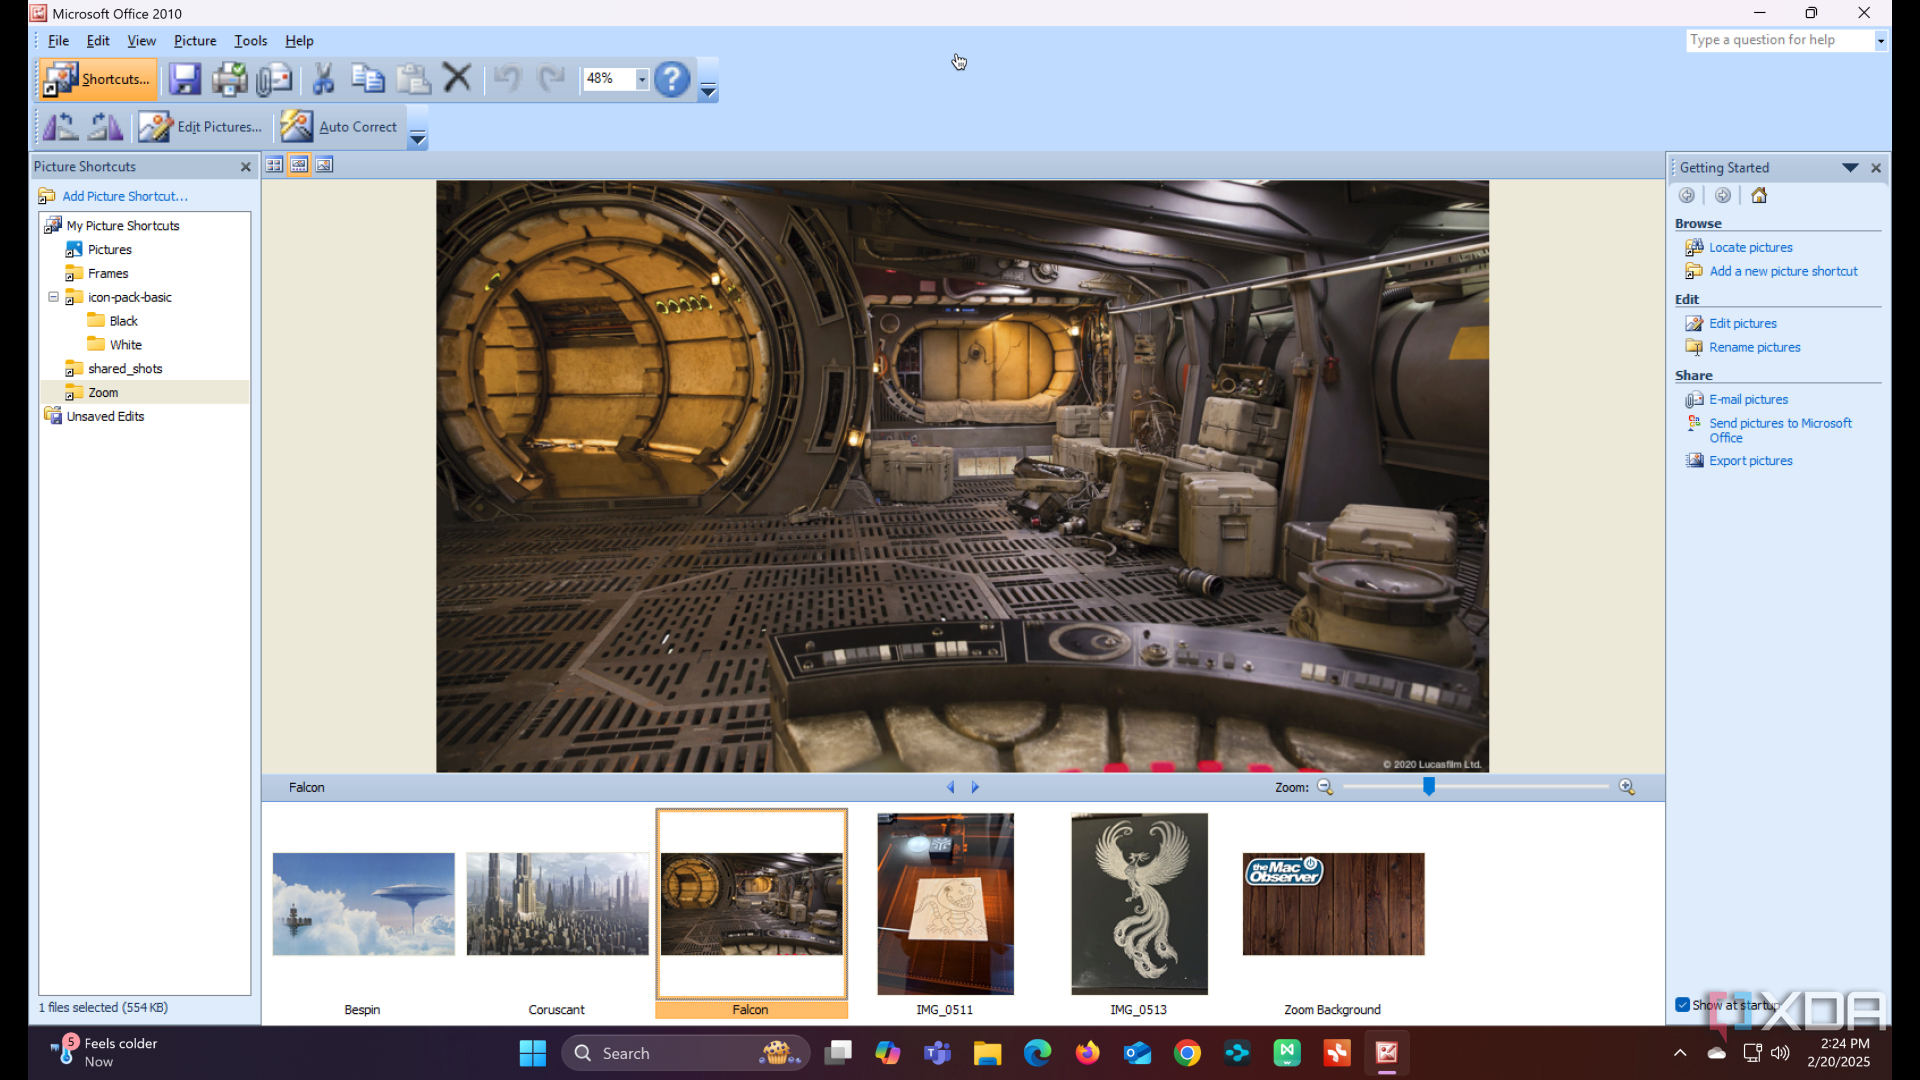This screenshot has height=1080, width=1920.
Task: Collapse the icon-pack-basic folder
Action: (53, 297)
